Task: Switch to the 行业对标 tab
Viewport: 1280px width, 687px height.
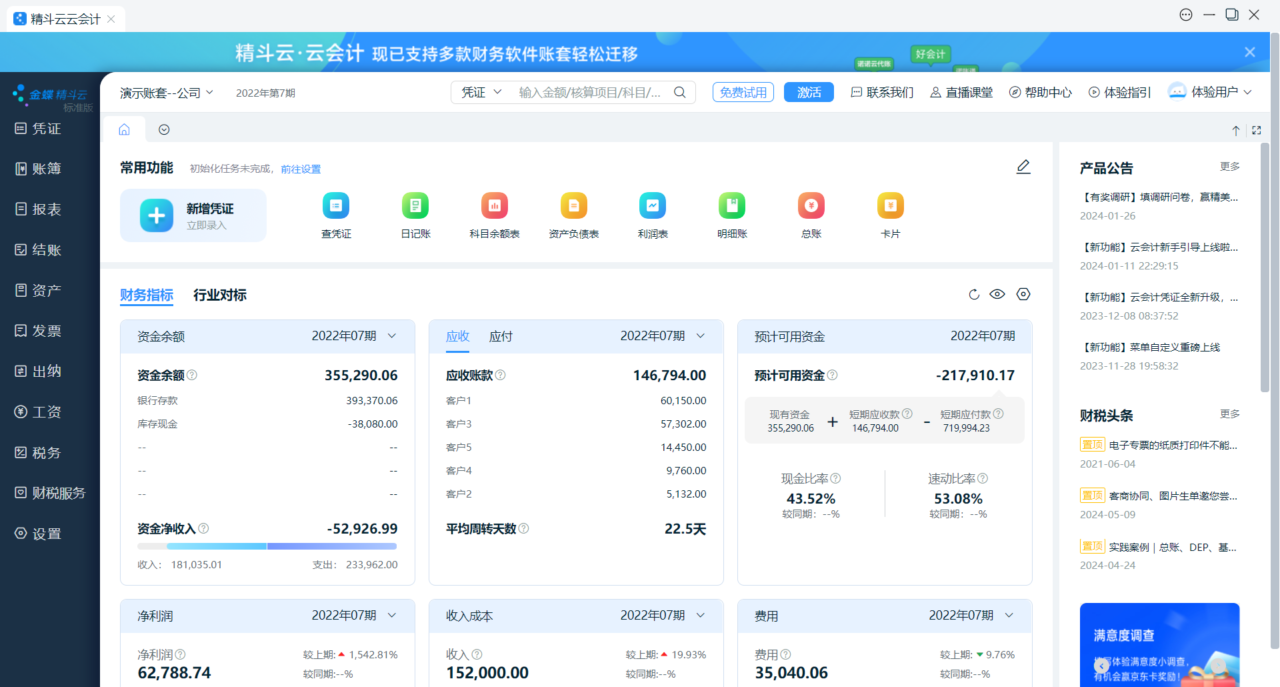Action: pyautogui.click(x=220, y=295)
